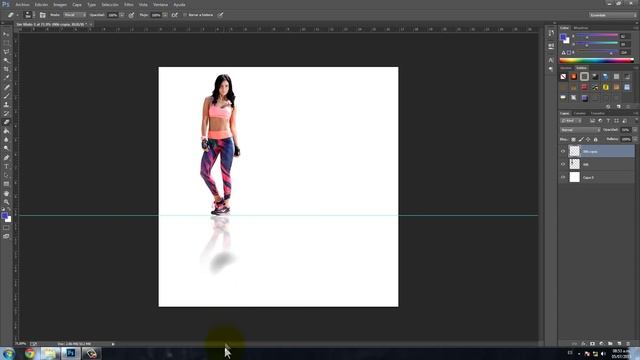Select the Move tool
The width and height of the screenshot is (640, 360).
pos(6,34)
